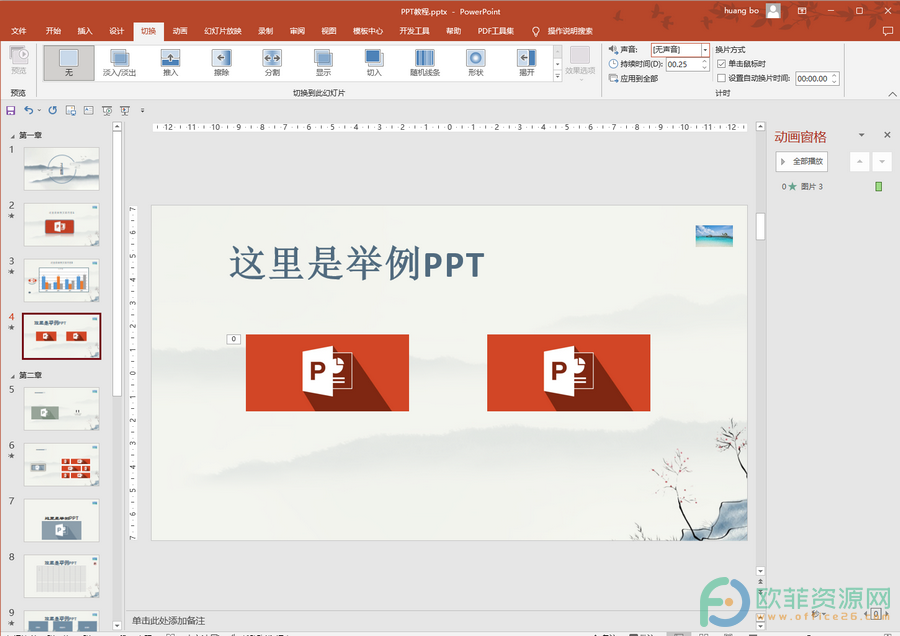This screenshot has height=636, width=900.
Task: Open the 开发工具 tab
Action: point(414,31)
